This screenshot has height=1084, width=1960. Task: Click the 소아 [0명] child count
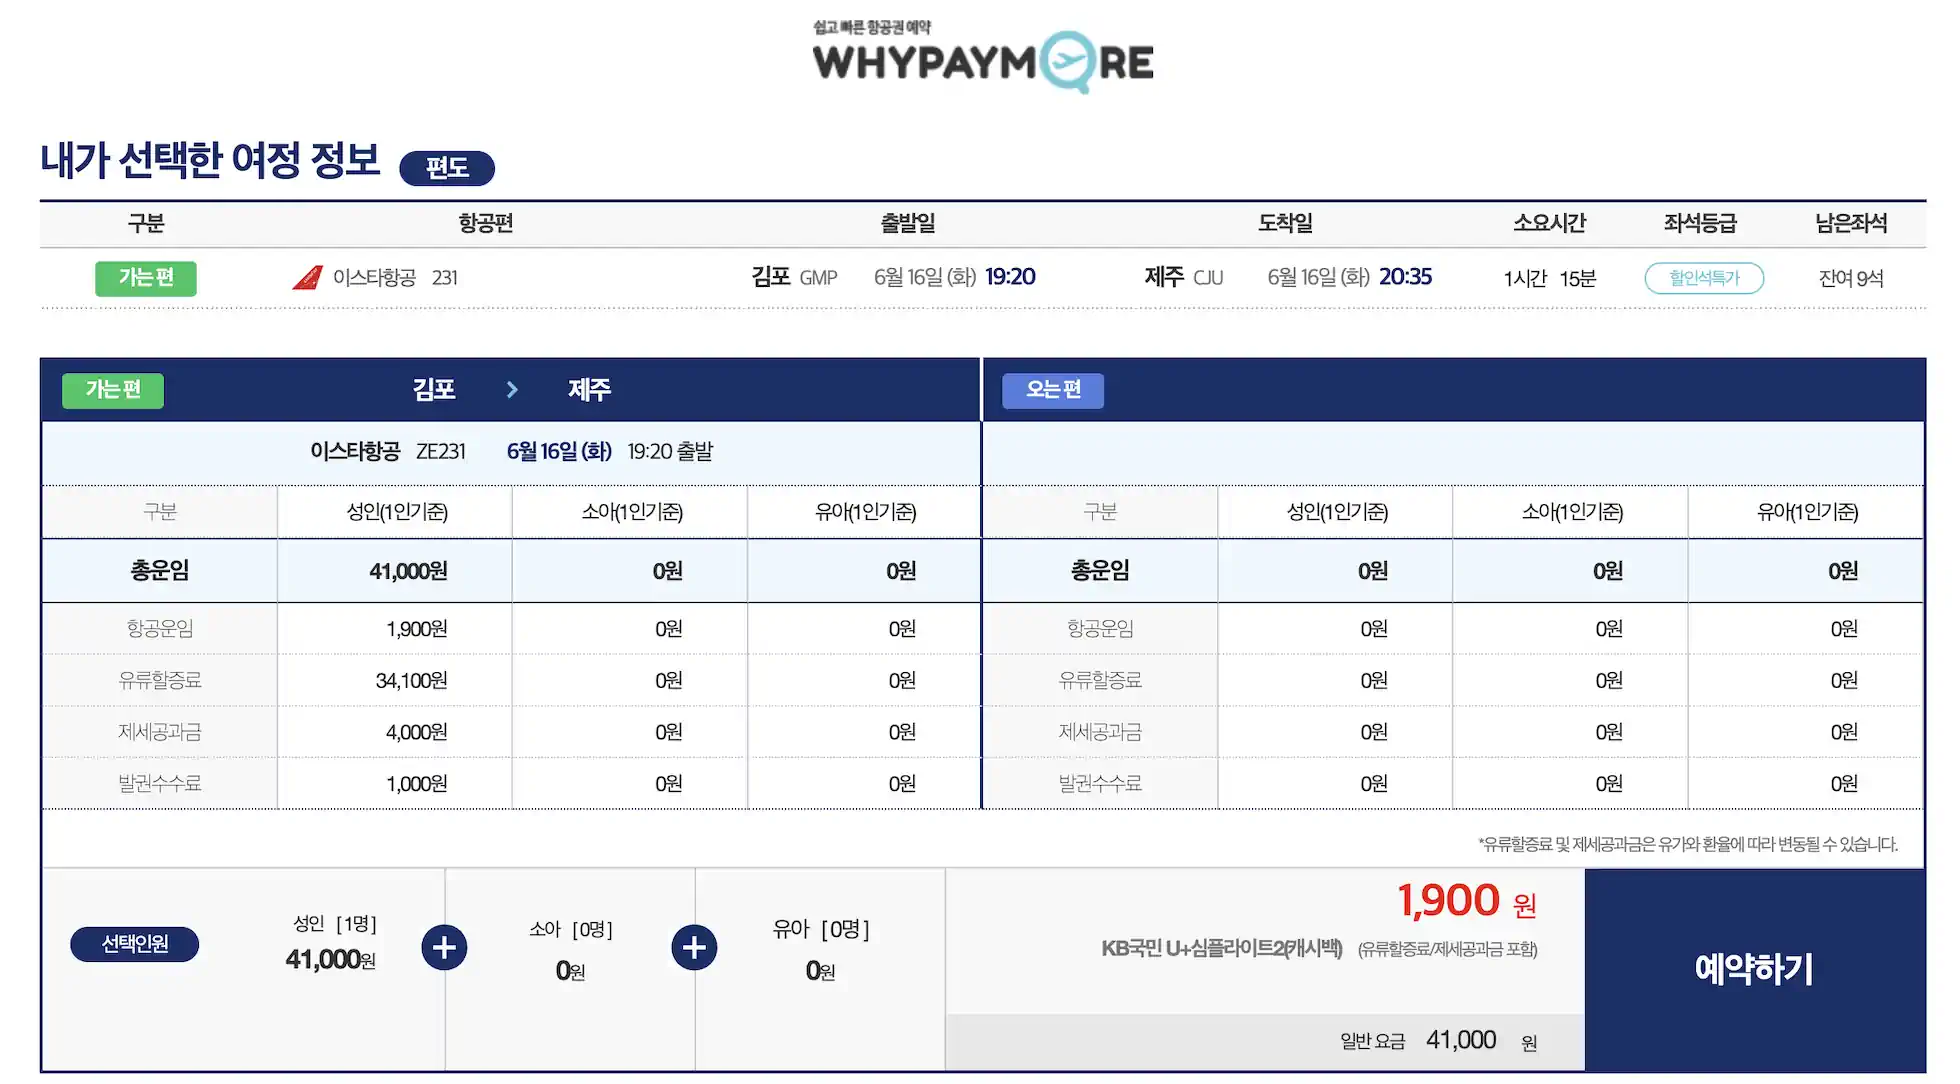571,930
